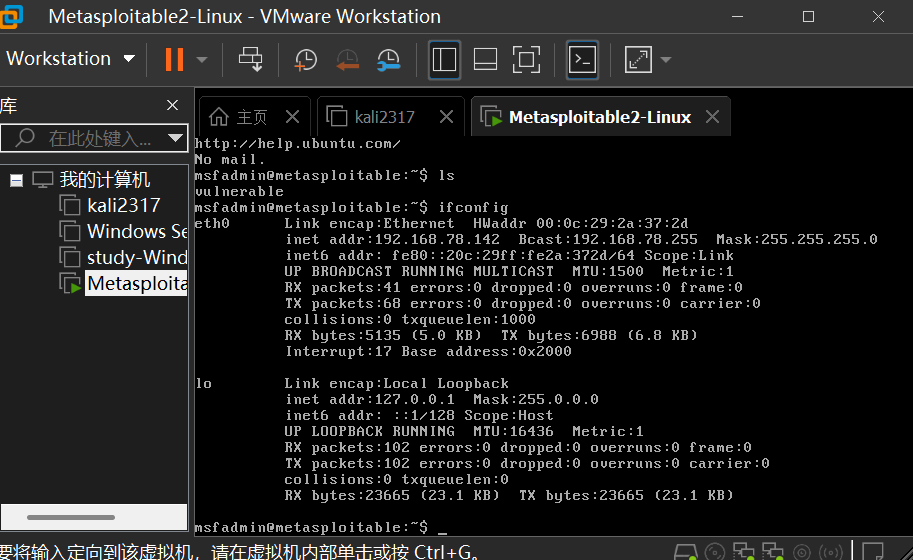Take a snapshot of this VM
Image resolution: width=913 pixels, height=560 pixels.
[305, 59]
